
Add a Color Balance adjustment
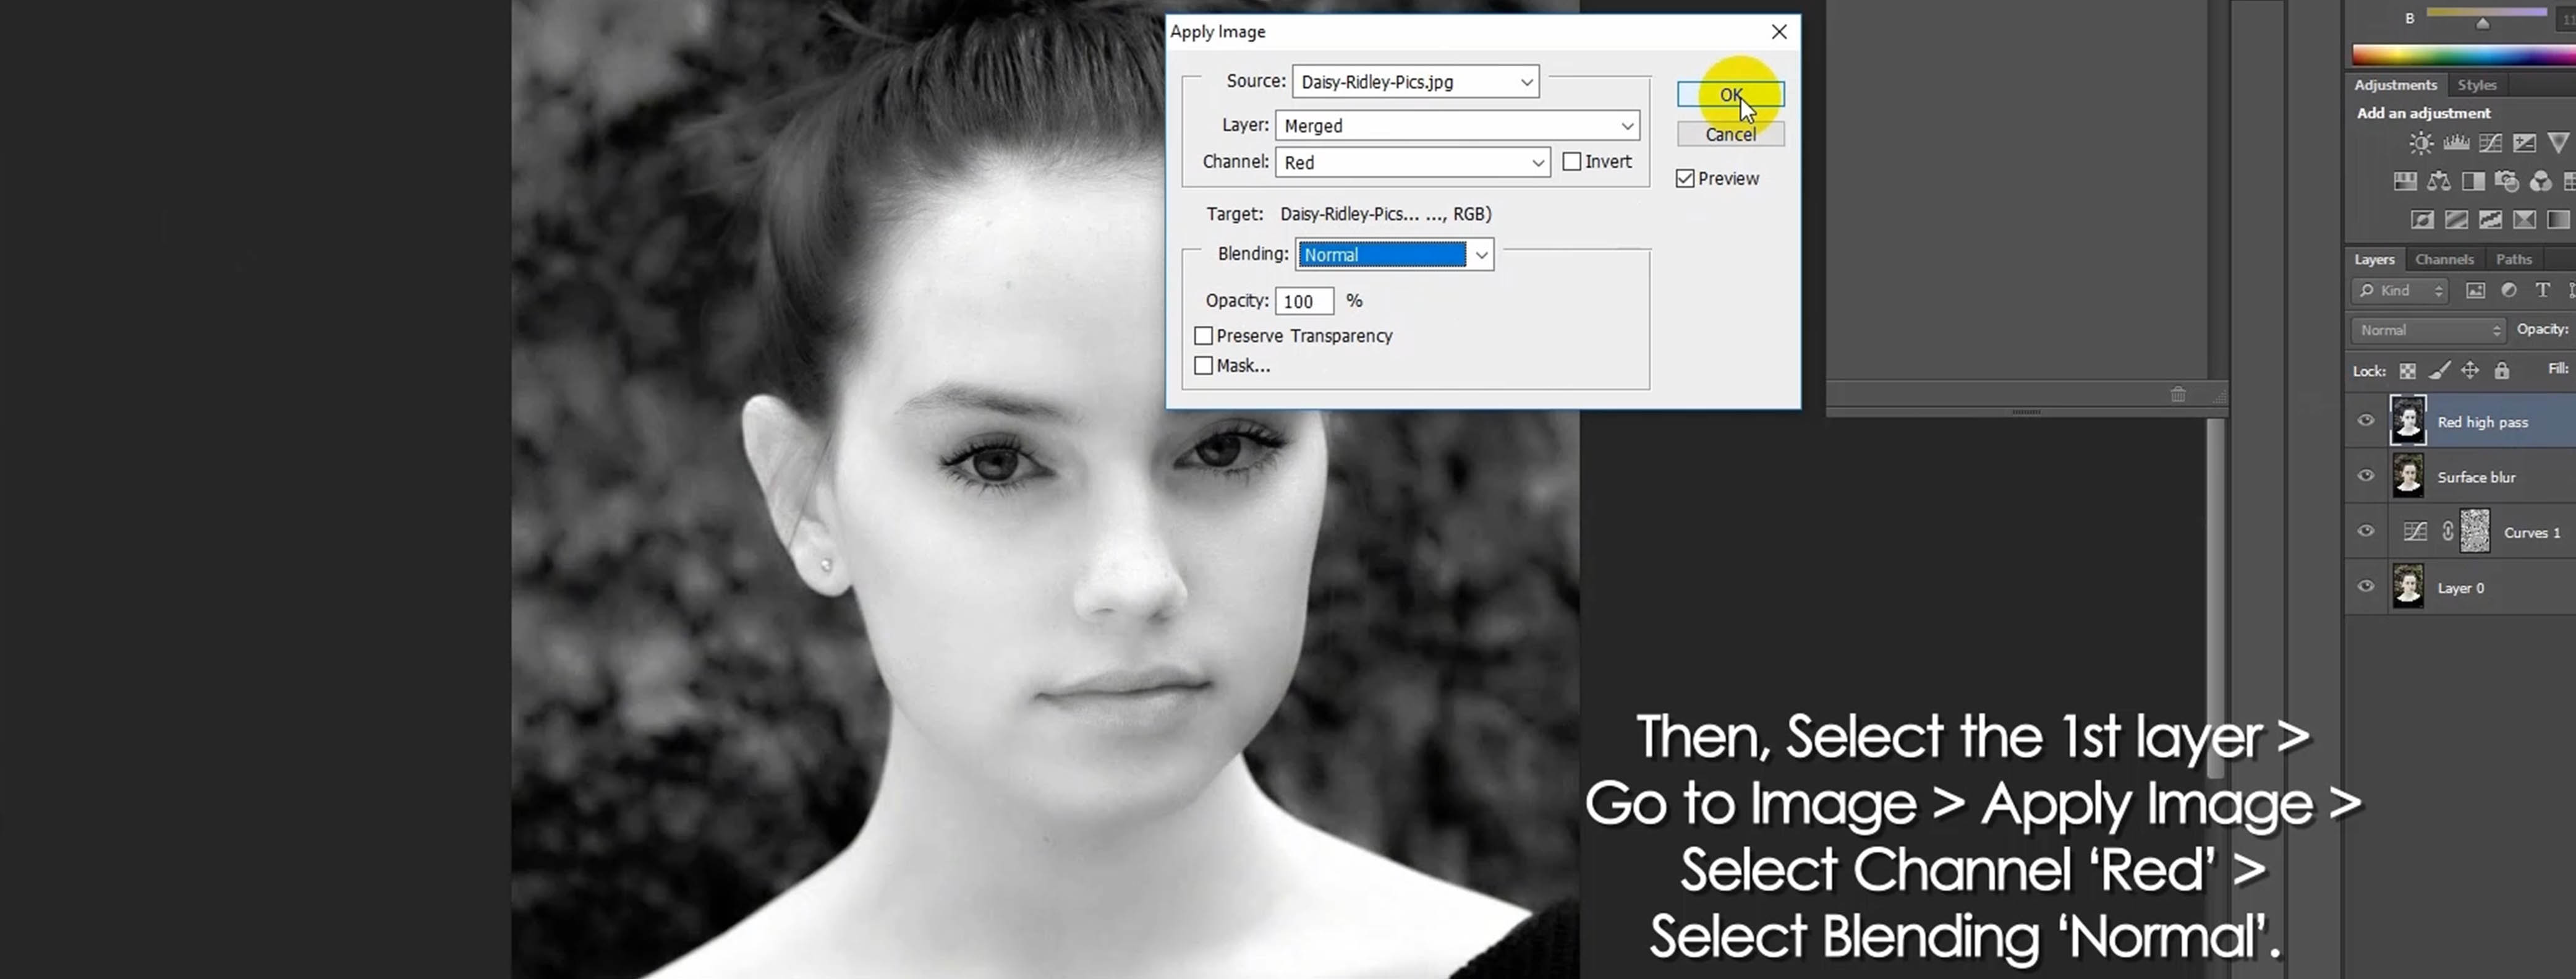(2439, 181)
